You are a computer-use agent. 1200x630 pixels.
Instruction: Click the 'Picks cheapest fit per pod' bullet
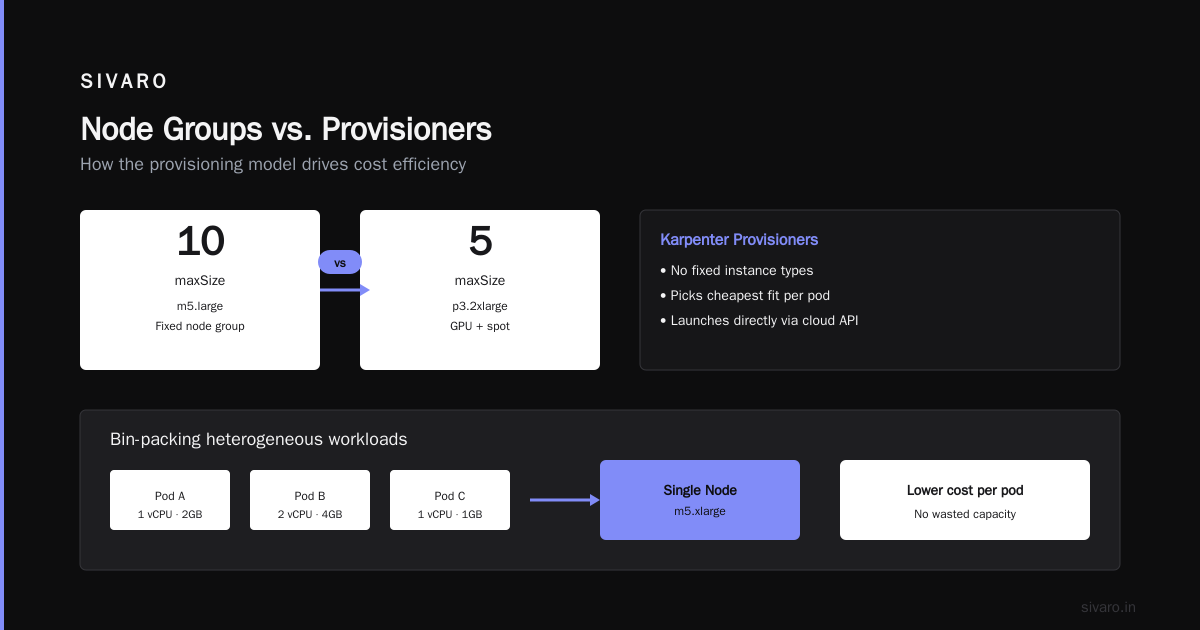(x=745, y=295)
